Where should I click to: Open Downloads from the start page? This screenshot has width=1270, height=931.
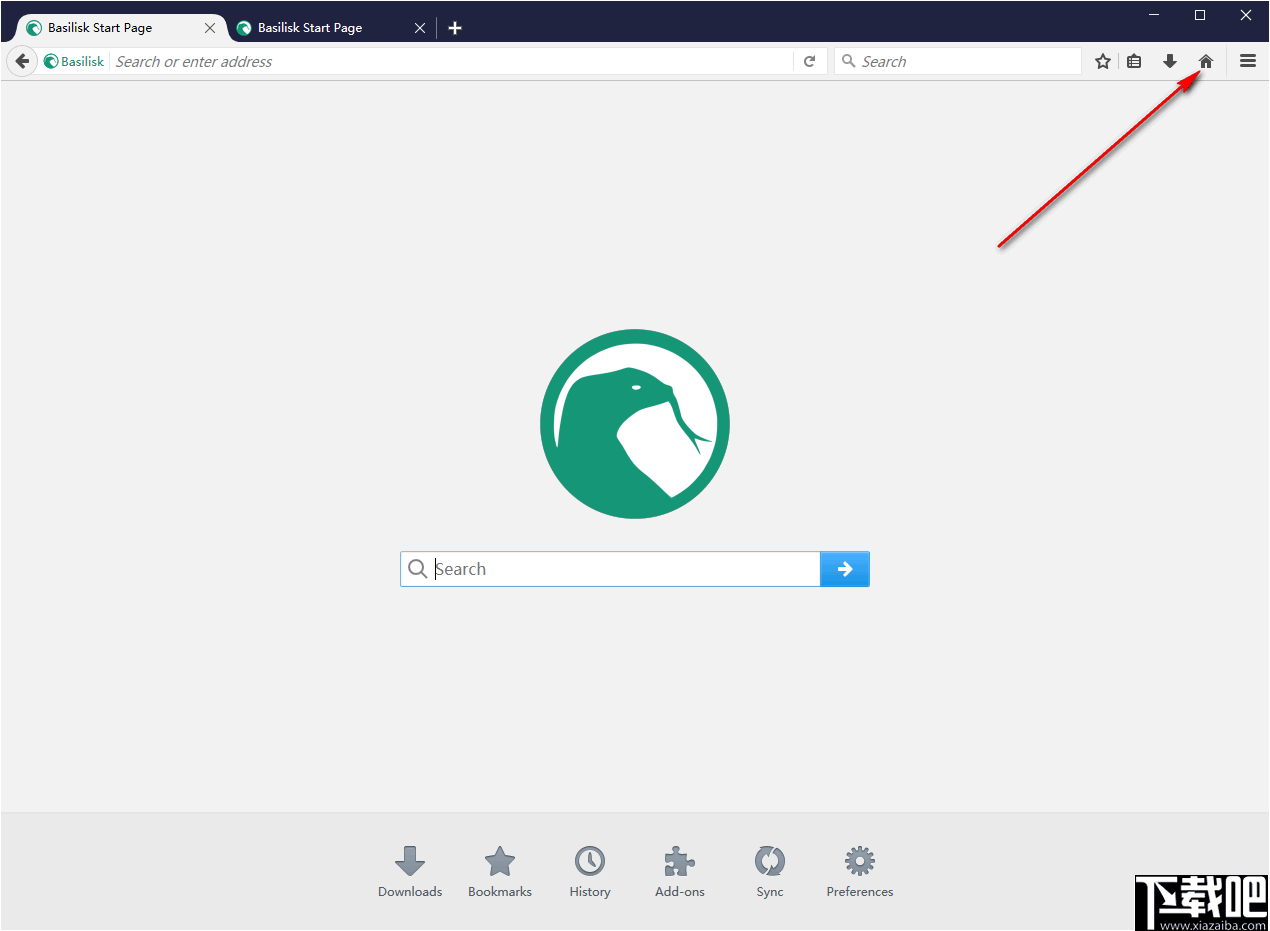410,872
